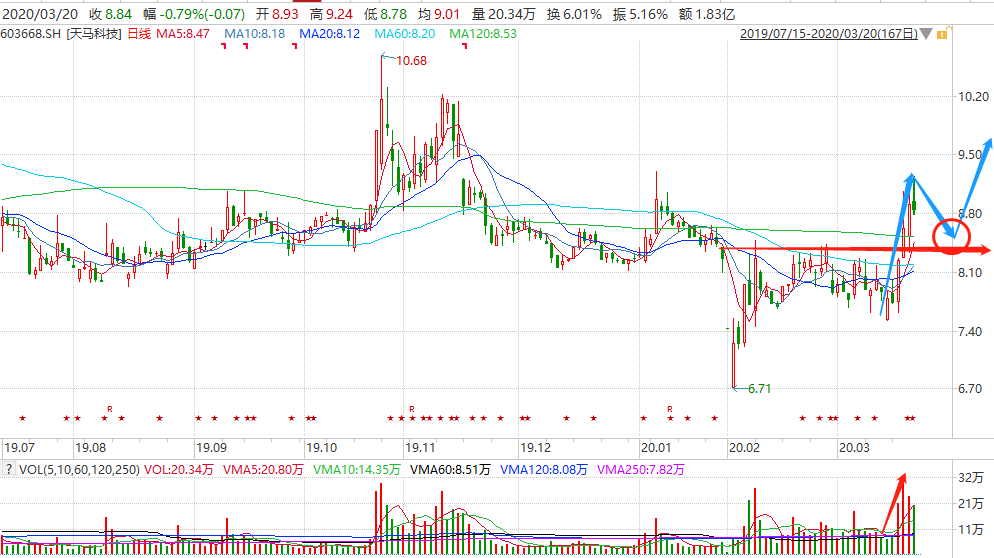This screenshot has height=558, width=994.
Task: Click the 天马科技 stock name
Action: [x=94, y=34]
